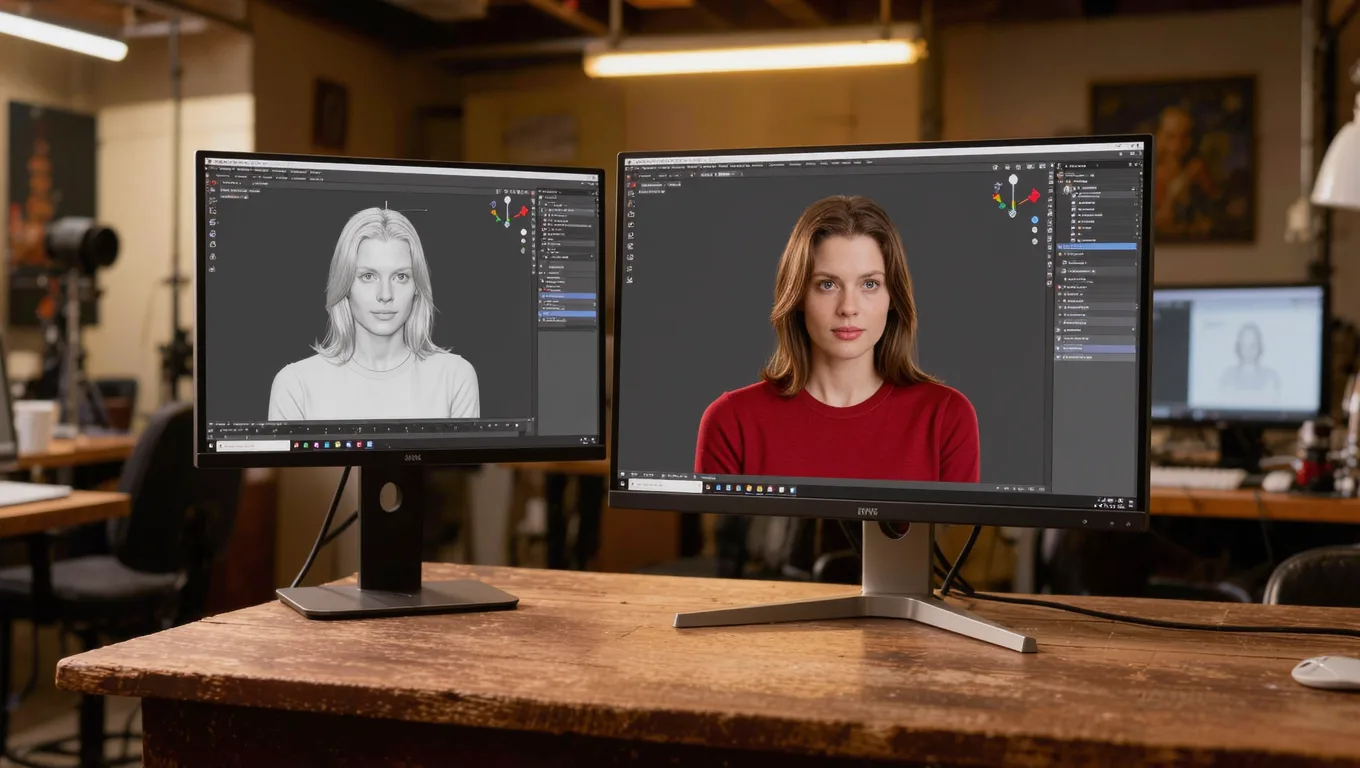This screenshot has height=768, width=1360.
Task: Select purple highlighted lower panel row on right monitor
Action: tap(1097, 348)
